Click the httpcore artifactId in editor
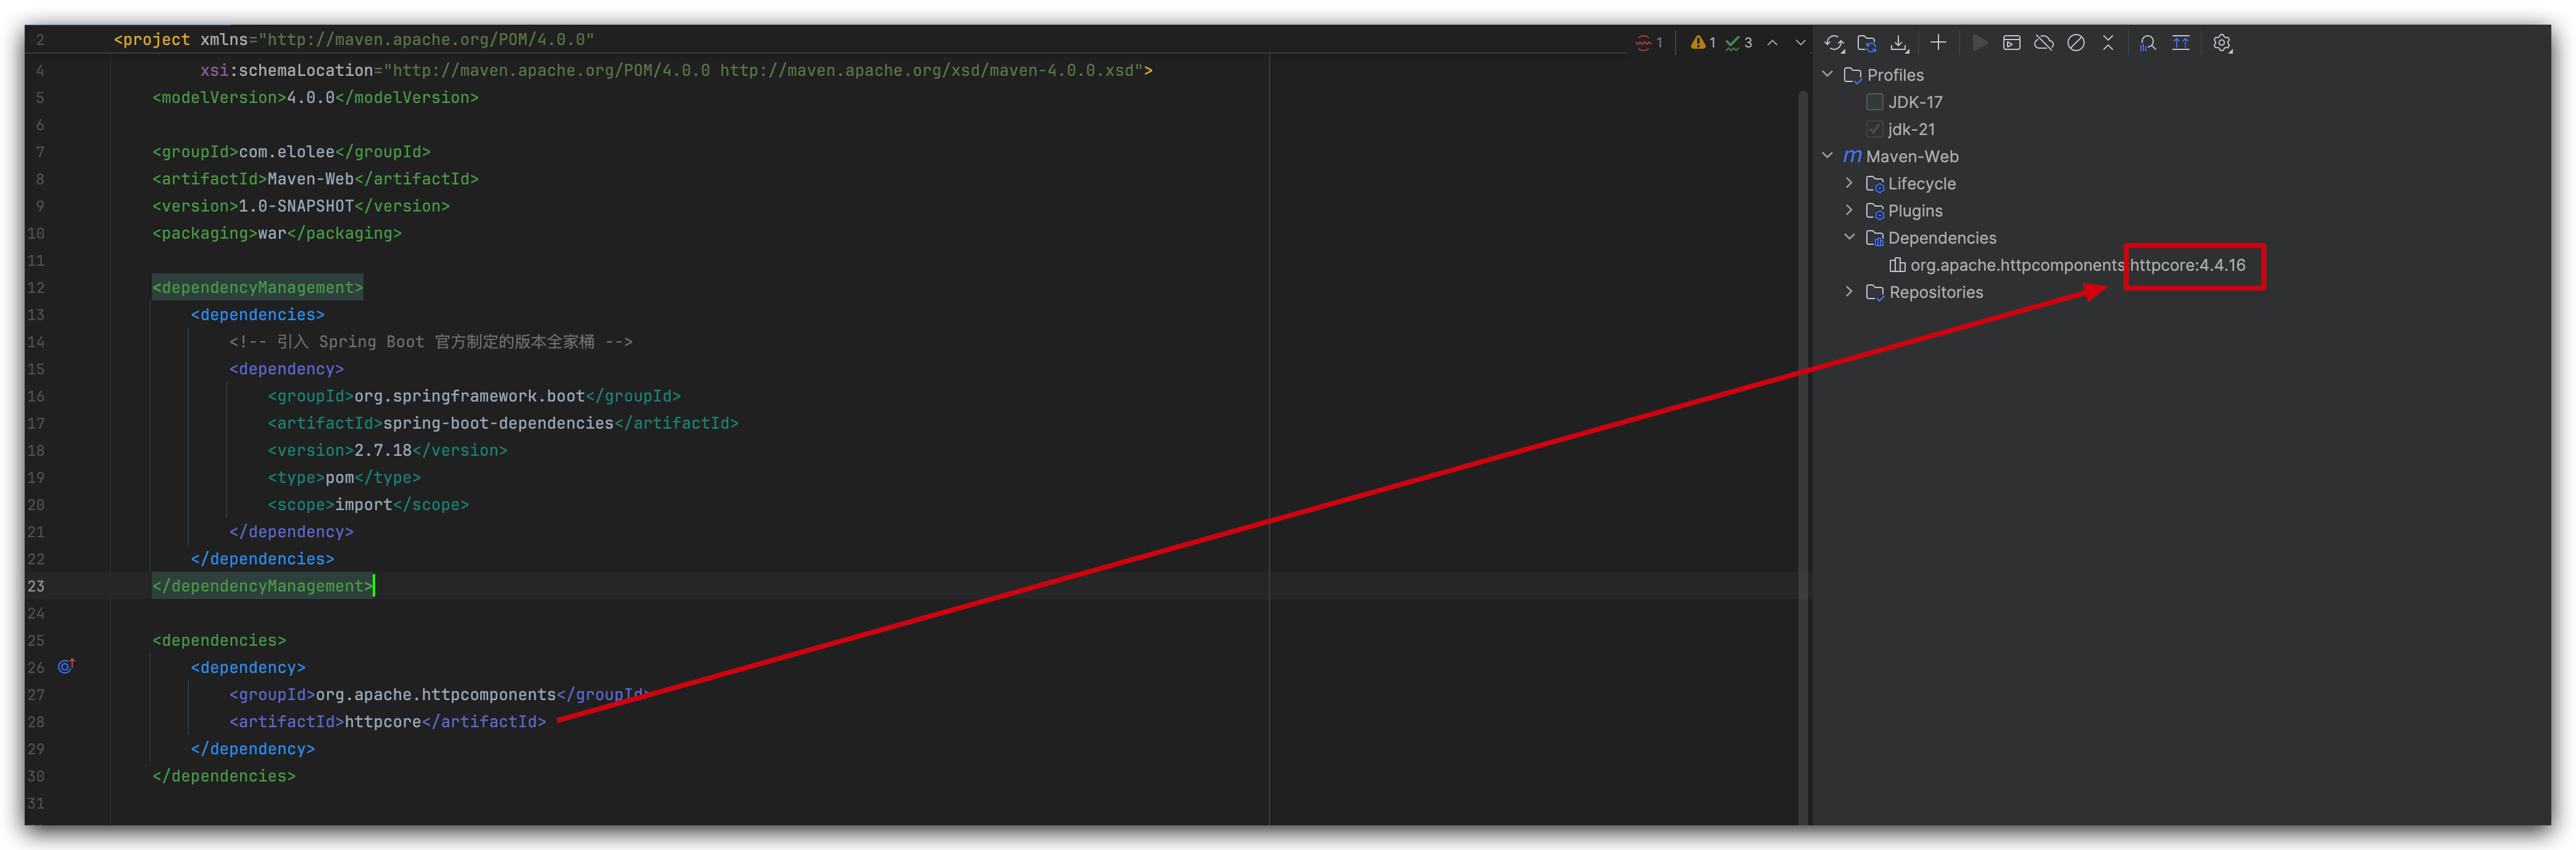The width and height of the screenshot is (2576, 850). 383,721
